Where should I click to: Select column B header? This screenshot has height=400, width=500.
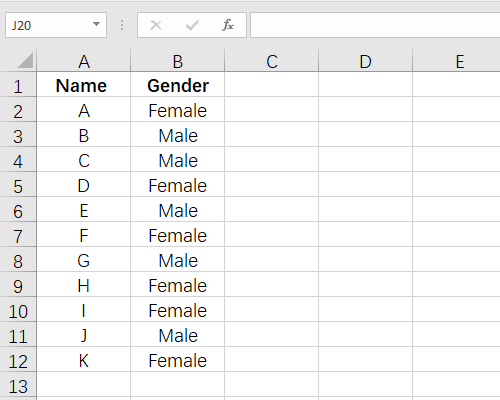tap(178, 61)
